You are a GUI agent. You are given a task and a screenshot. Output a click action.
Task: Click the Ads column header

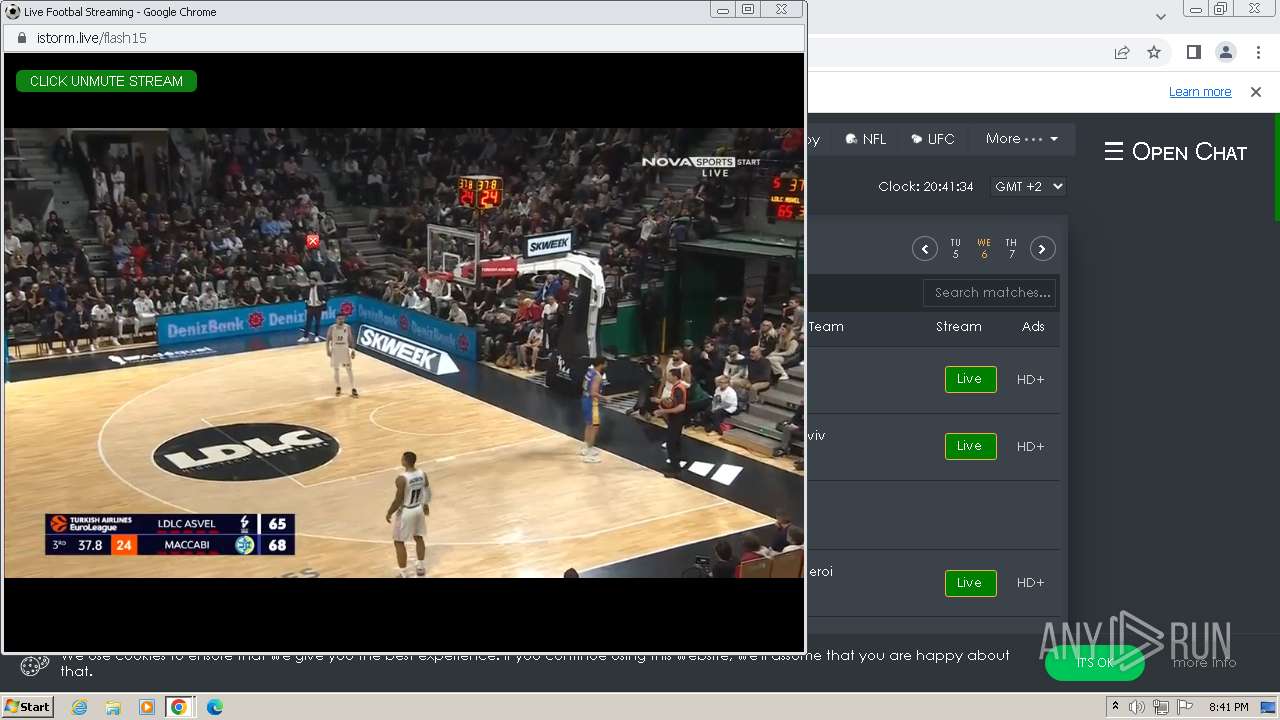(x=1033, y=327)
